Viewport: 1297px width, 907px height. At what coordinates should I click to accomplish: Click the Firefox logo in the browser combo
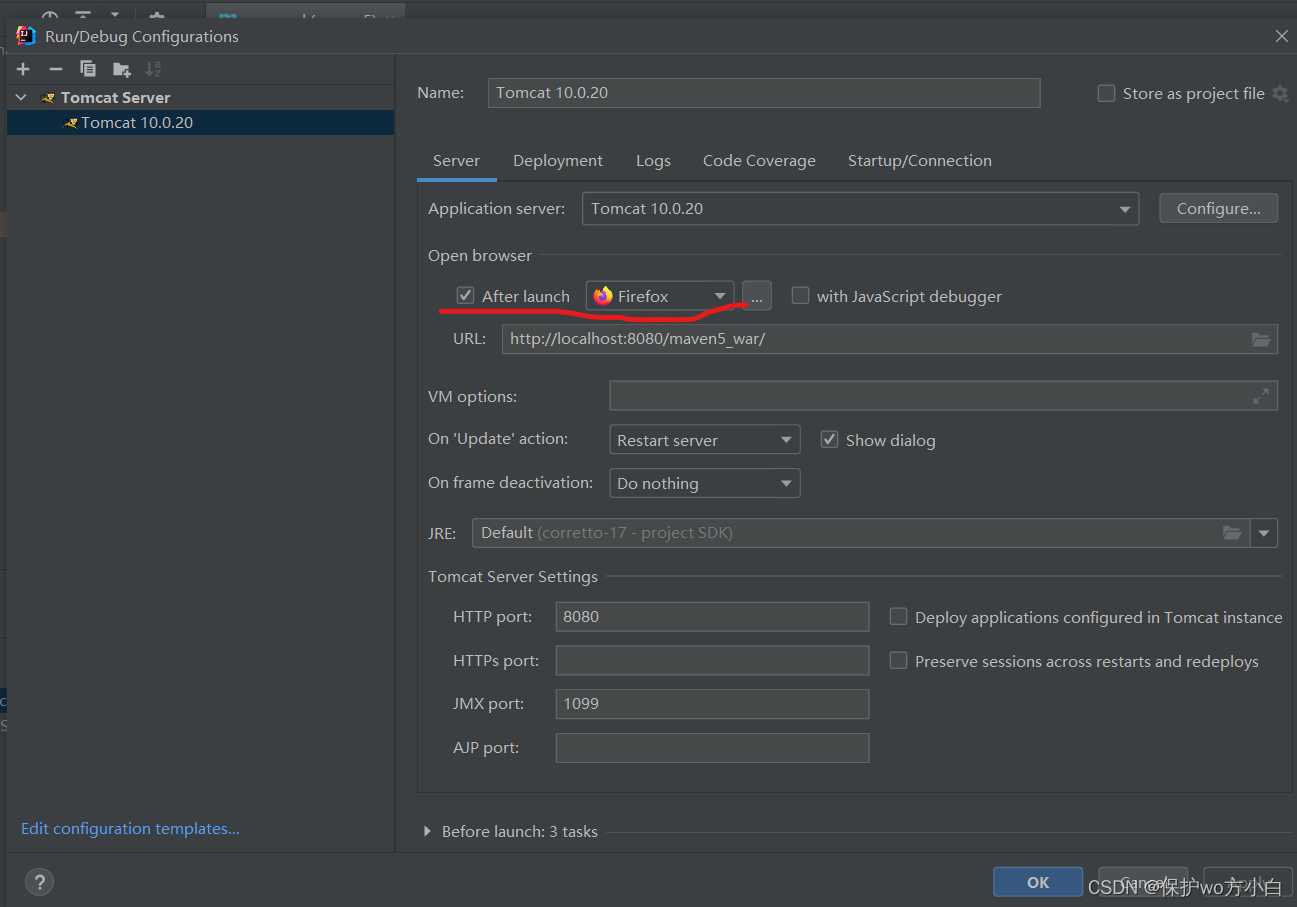tap(603, 296)
